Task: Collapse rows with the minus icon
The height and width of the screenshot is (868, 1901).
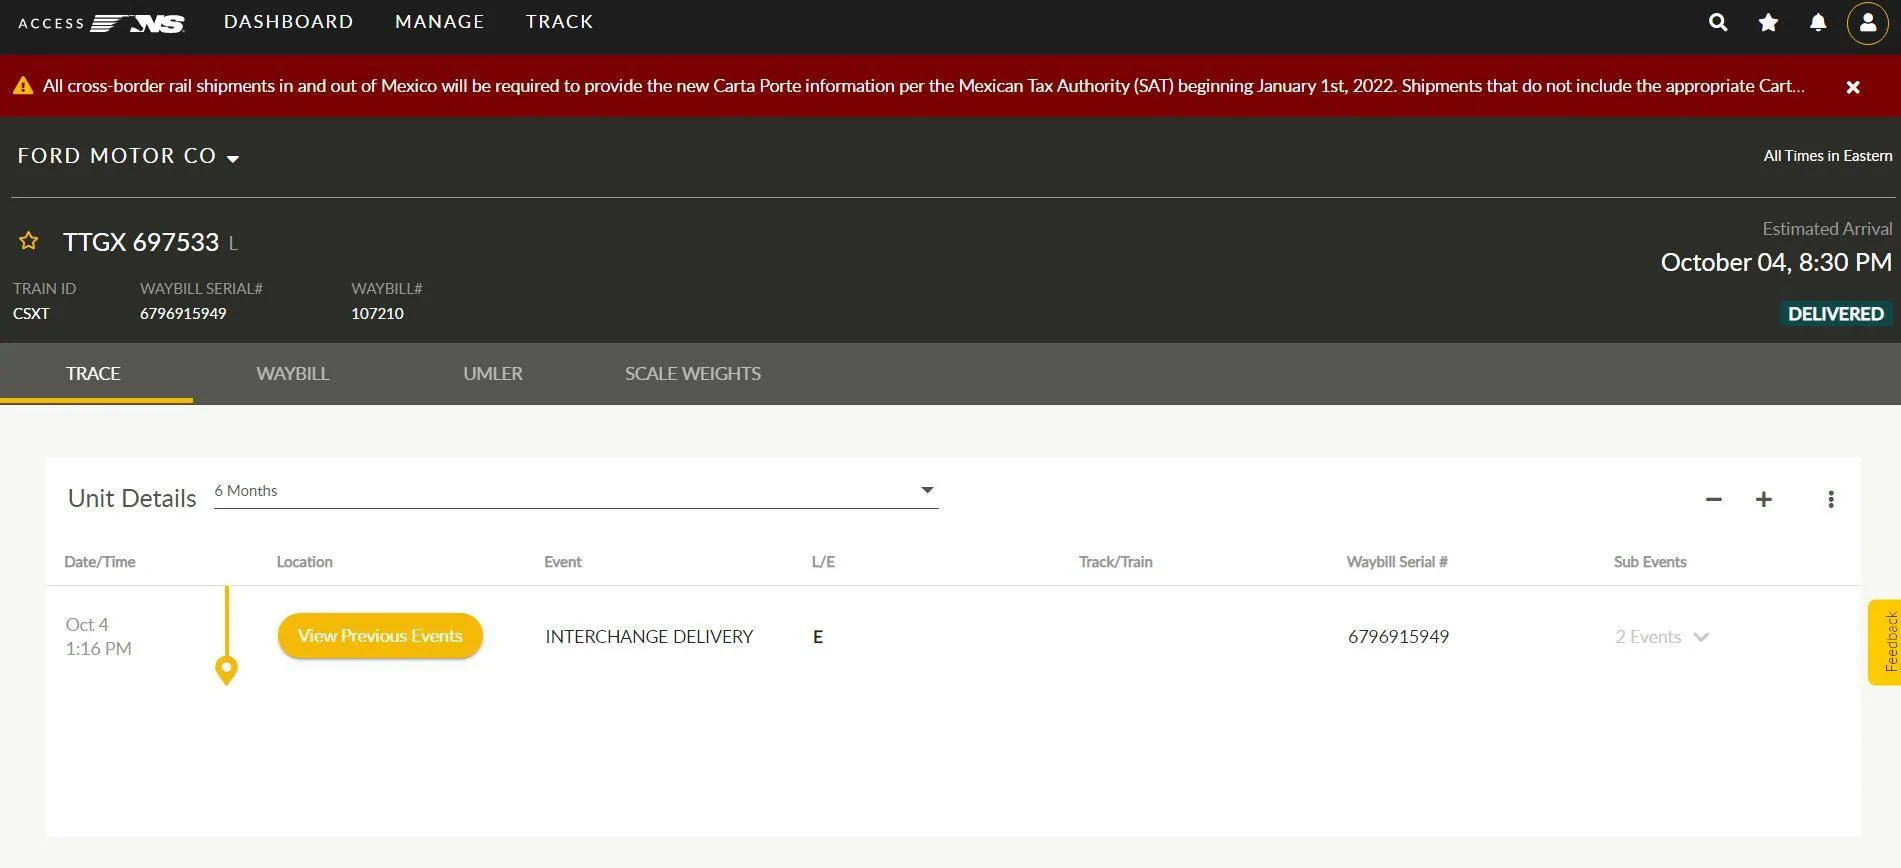Action: (1714, 499)
